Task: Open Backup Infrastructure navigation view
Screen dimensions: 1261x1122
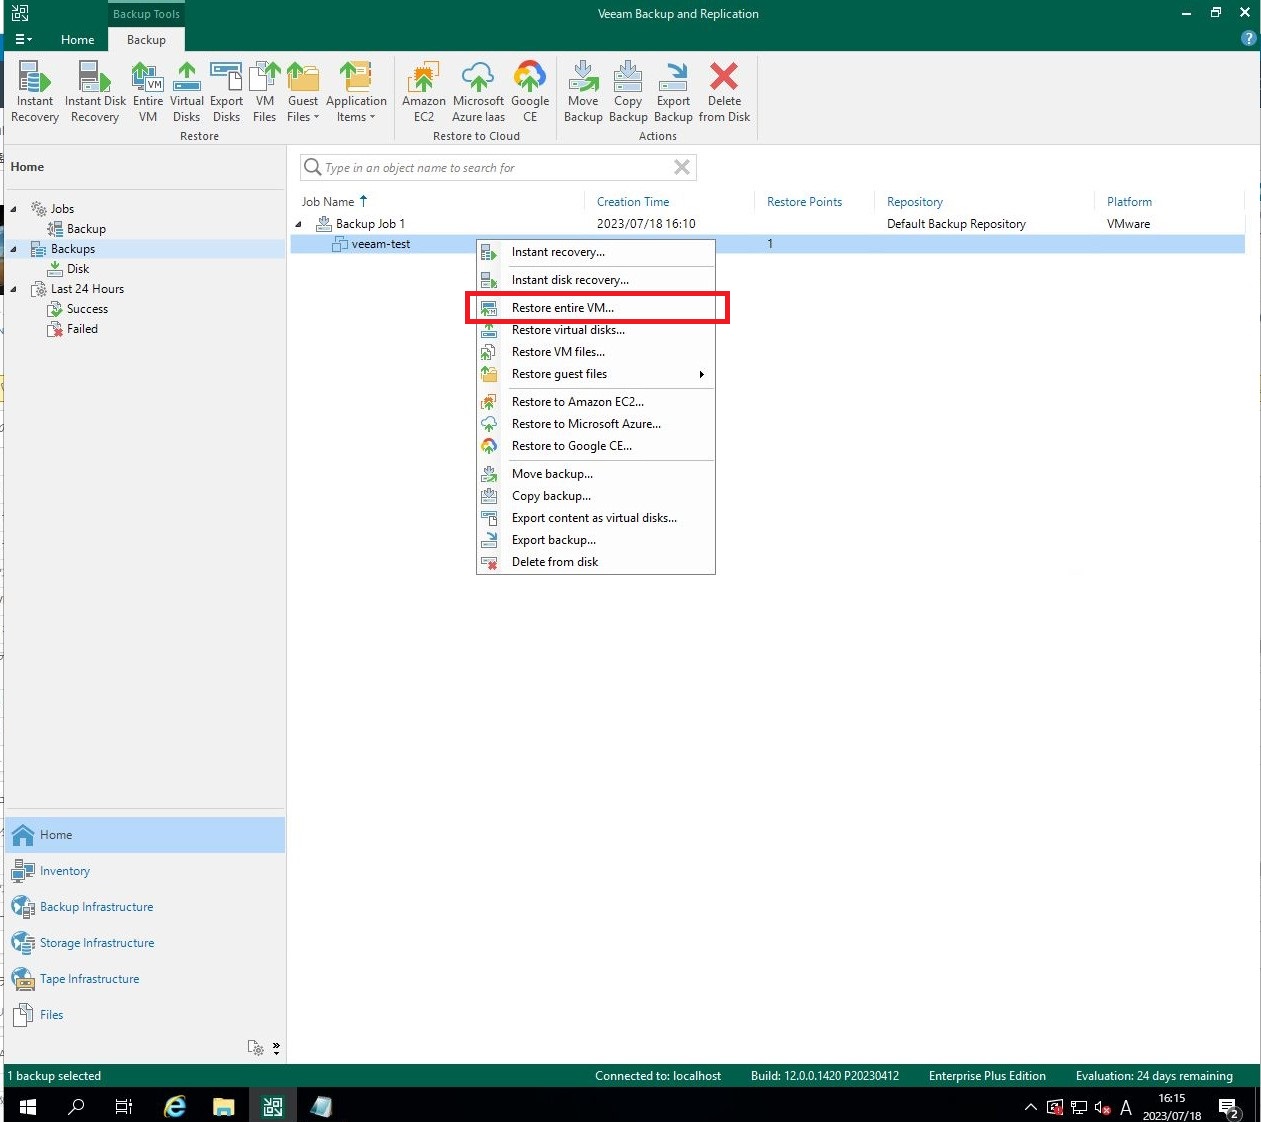Action: (x=145, y=907)
